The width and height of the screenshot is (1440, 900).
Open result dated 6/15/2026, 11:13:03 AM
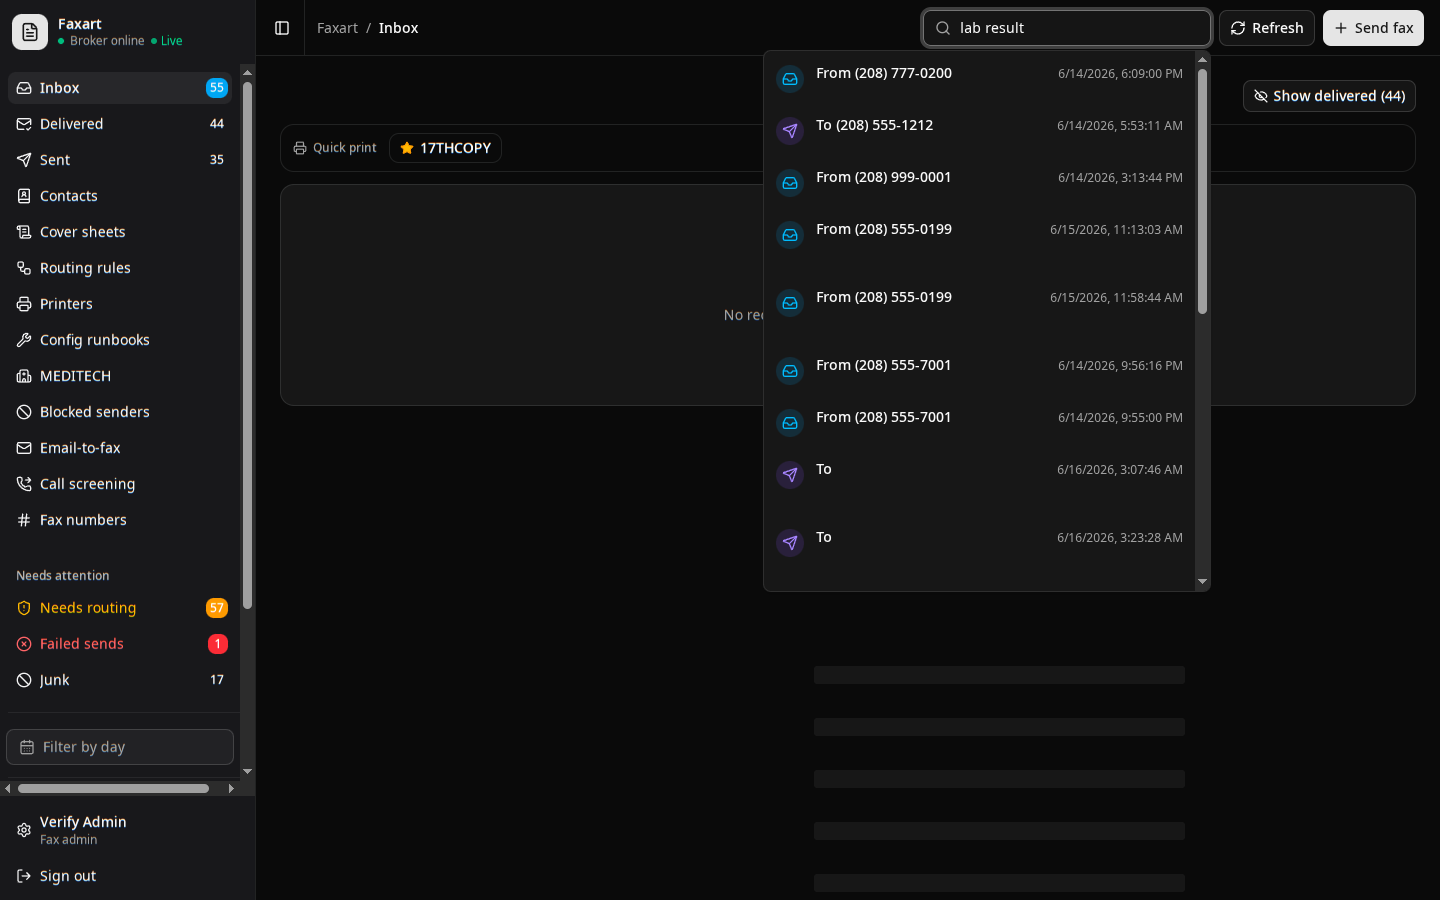[x=979, y=243]
